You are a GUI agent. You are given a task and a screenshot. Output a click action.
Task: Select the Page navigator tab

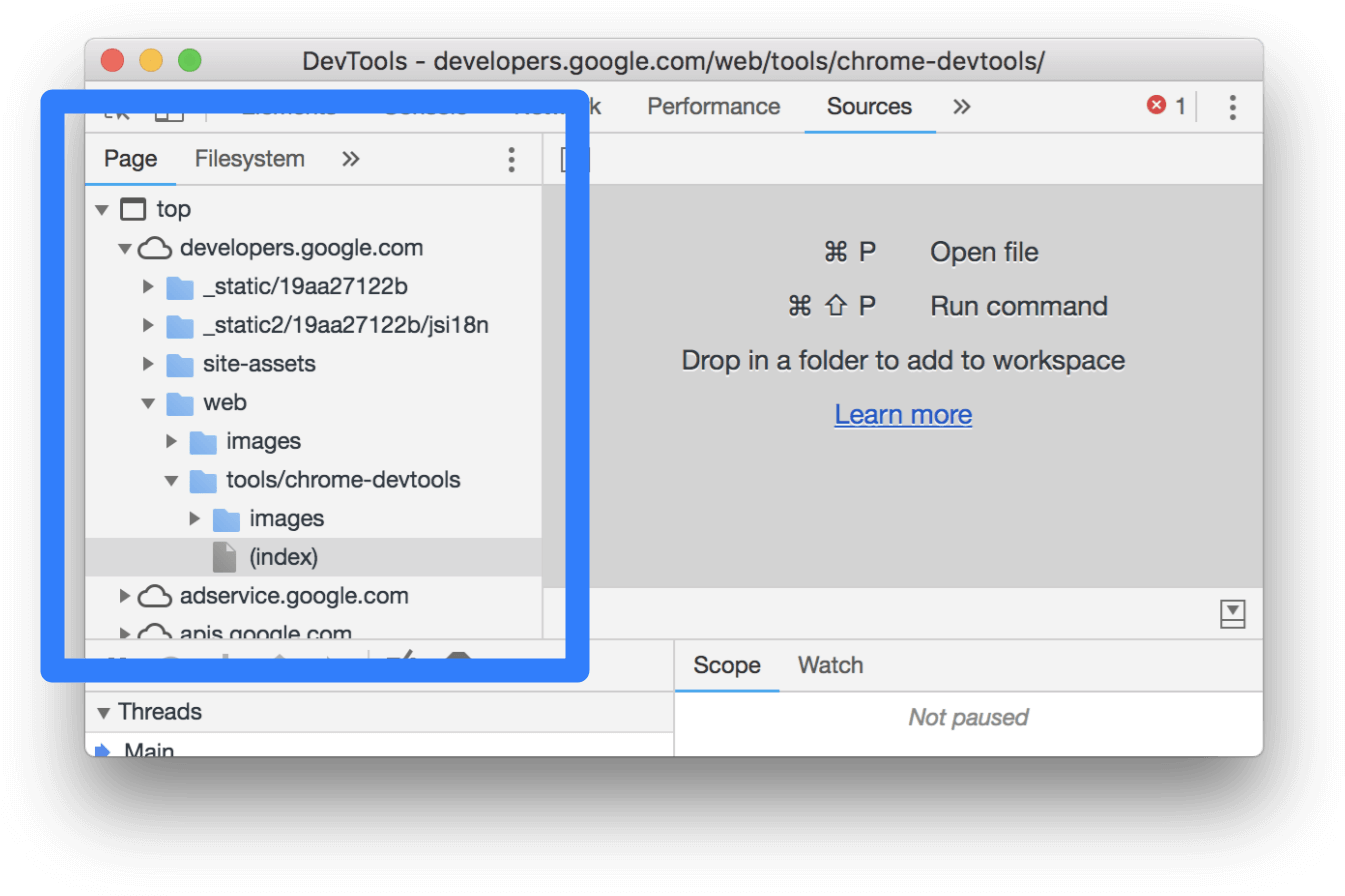point(131,159)
